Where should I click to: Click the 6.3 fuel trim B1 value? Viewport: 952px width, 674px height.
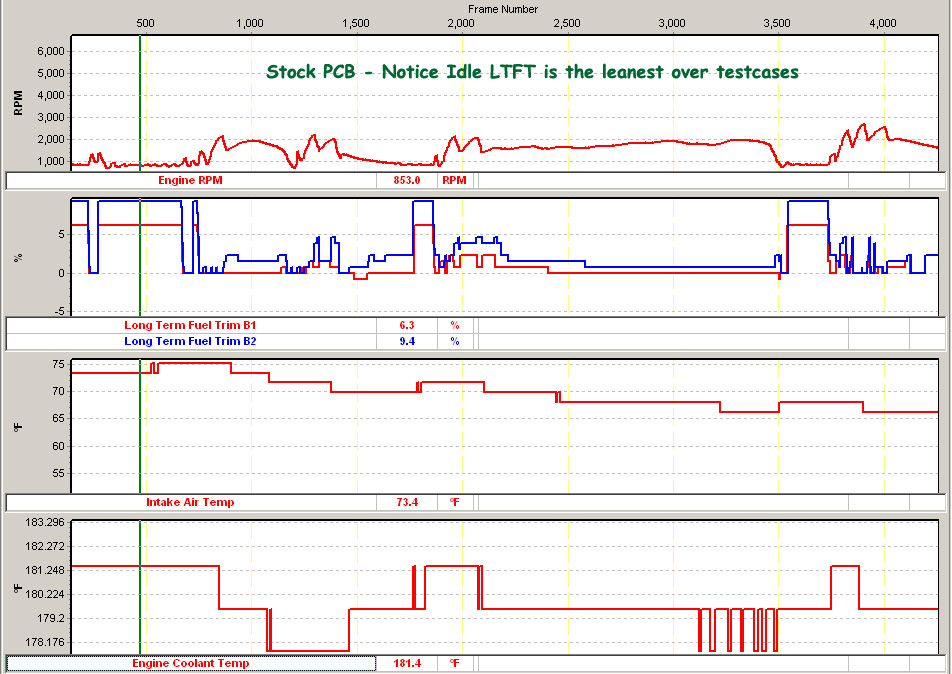[x=407, y=325]
